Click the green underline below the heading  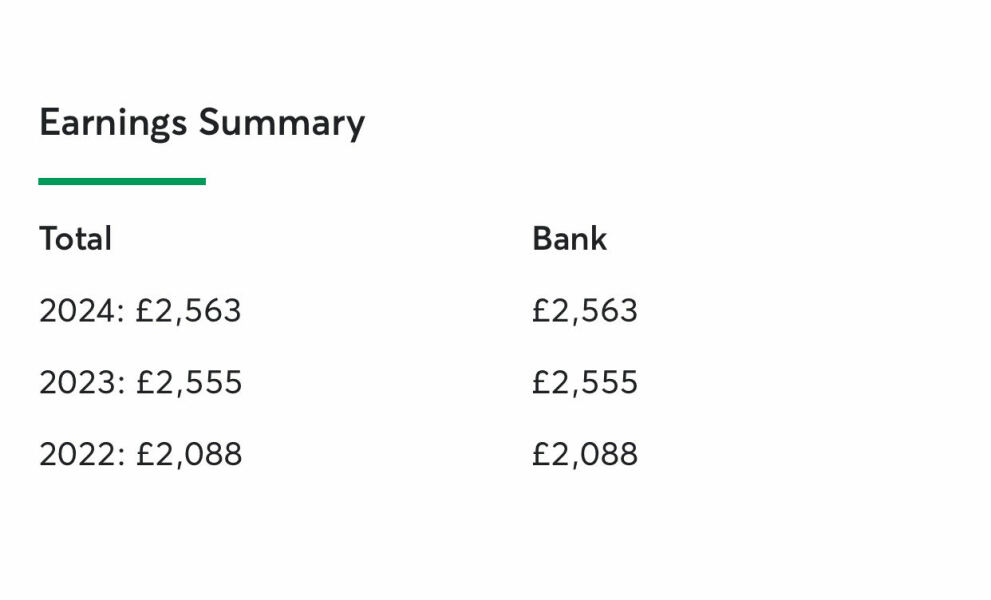121,181
